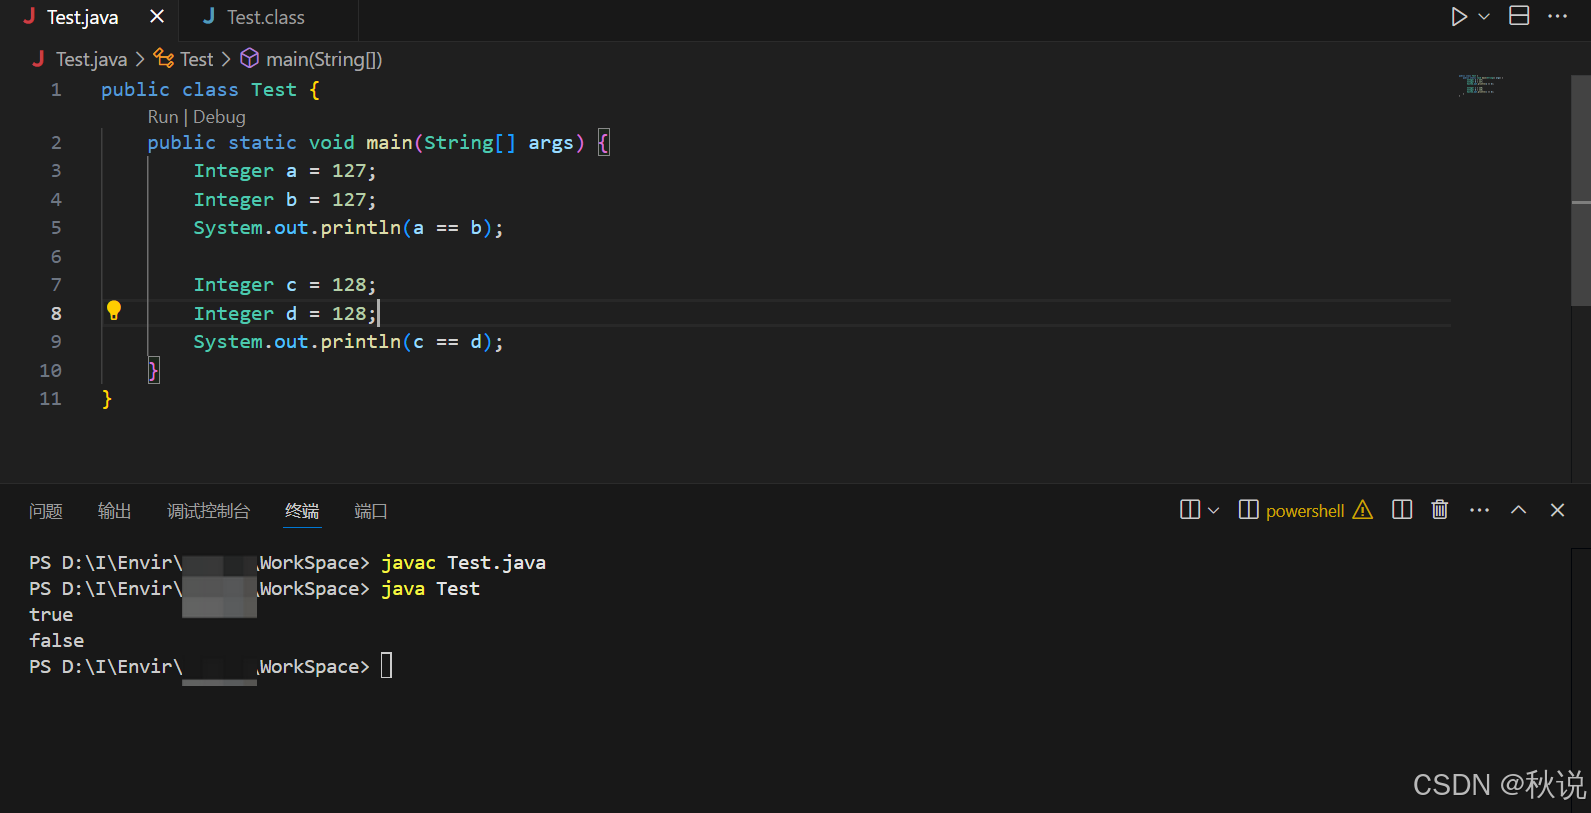Click the 'javac Test.java' terminal command
This screenshot has width=1591, height=813.
pos(463,563)
